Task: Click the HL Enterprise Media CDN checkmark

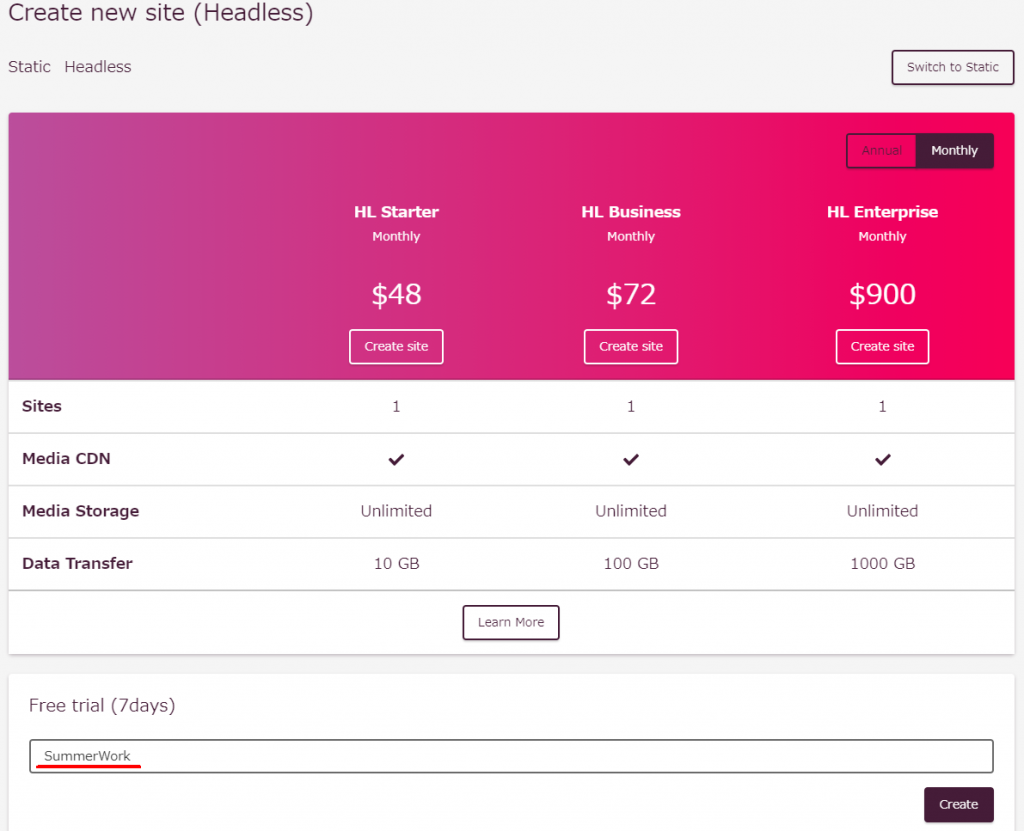Action: (882, 459)
